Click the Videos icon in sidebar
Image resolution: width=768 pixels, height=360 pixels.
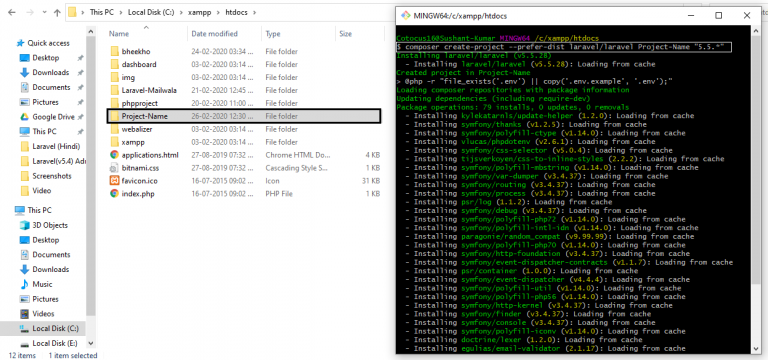click(x=24, y=313)
